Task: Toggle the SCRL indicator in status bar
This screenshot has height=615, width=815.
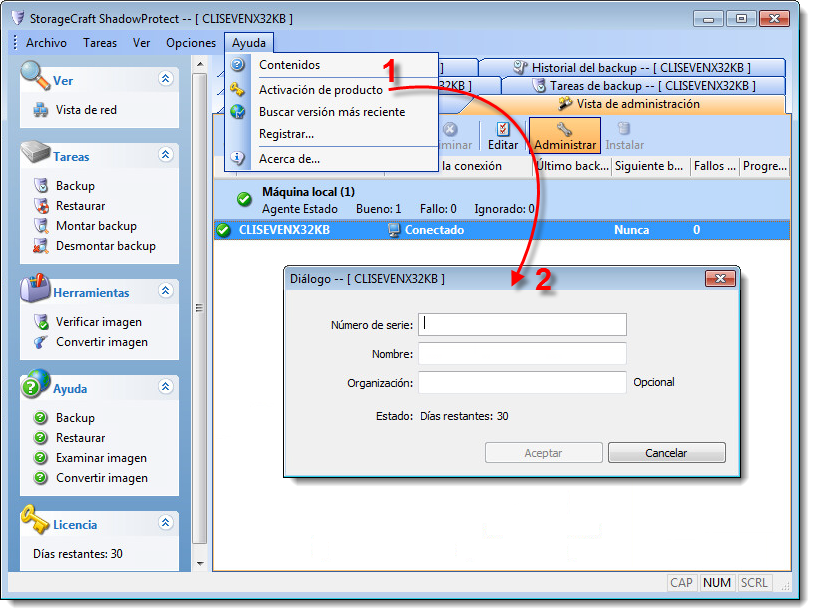Action: click(753, 583)
